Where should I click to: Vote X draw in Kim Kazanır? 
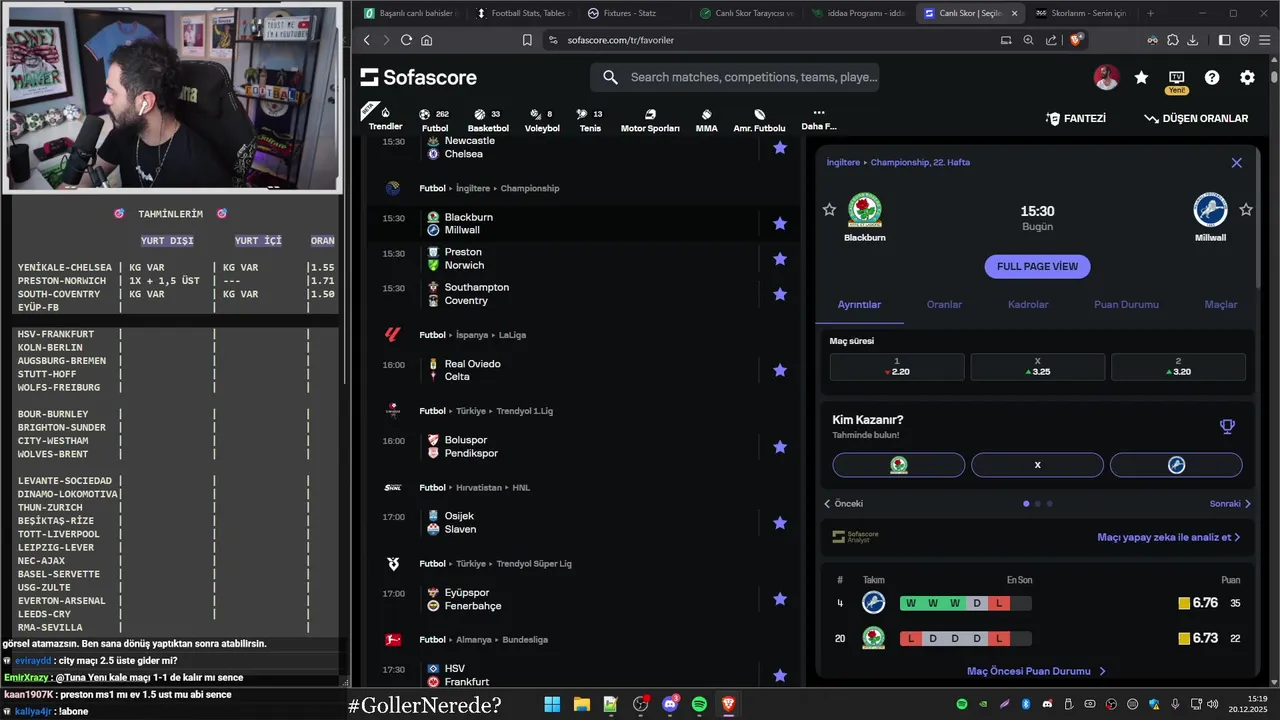coord(1037,465)
